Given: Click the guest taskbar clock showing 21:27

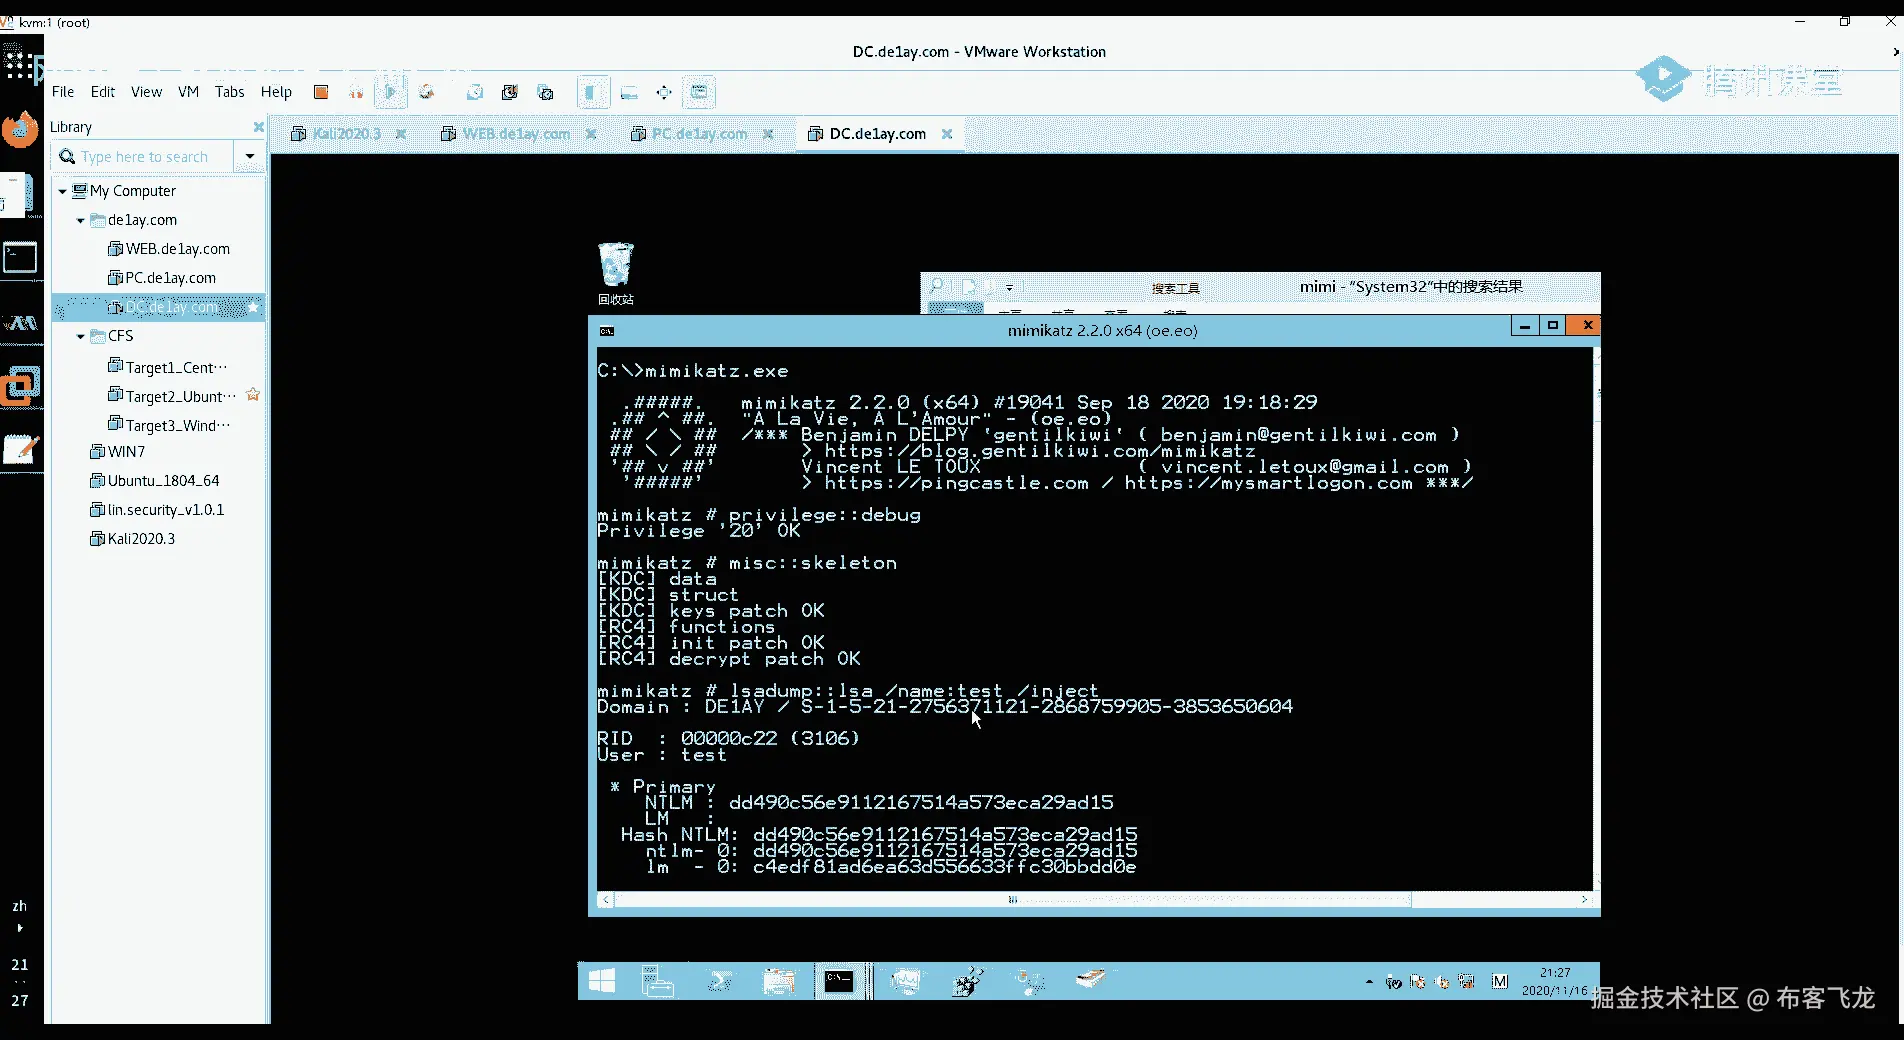Looking at the screenshot, I should 1555,981.
